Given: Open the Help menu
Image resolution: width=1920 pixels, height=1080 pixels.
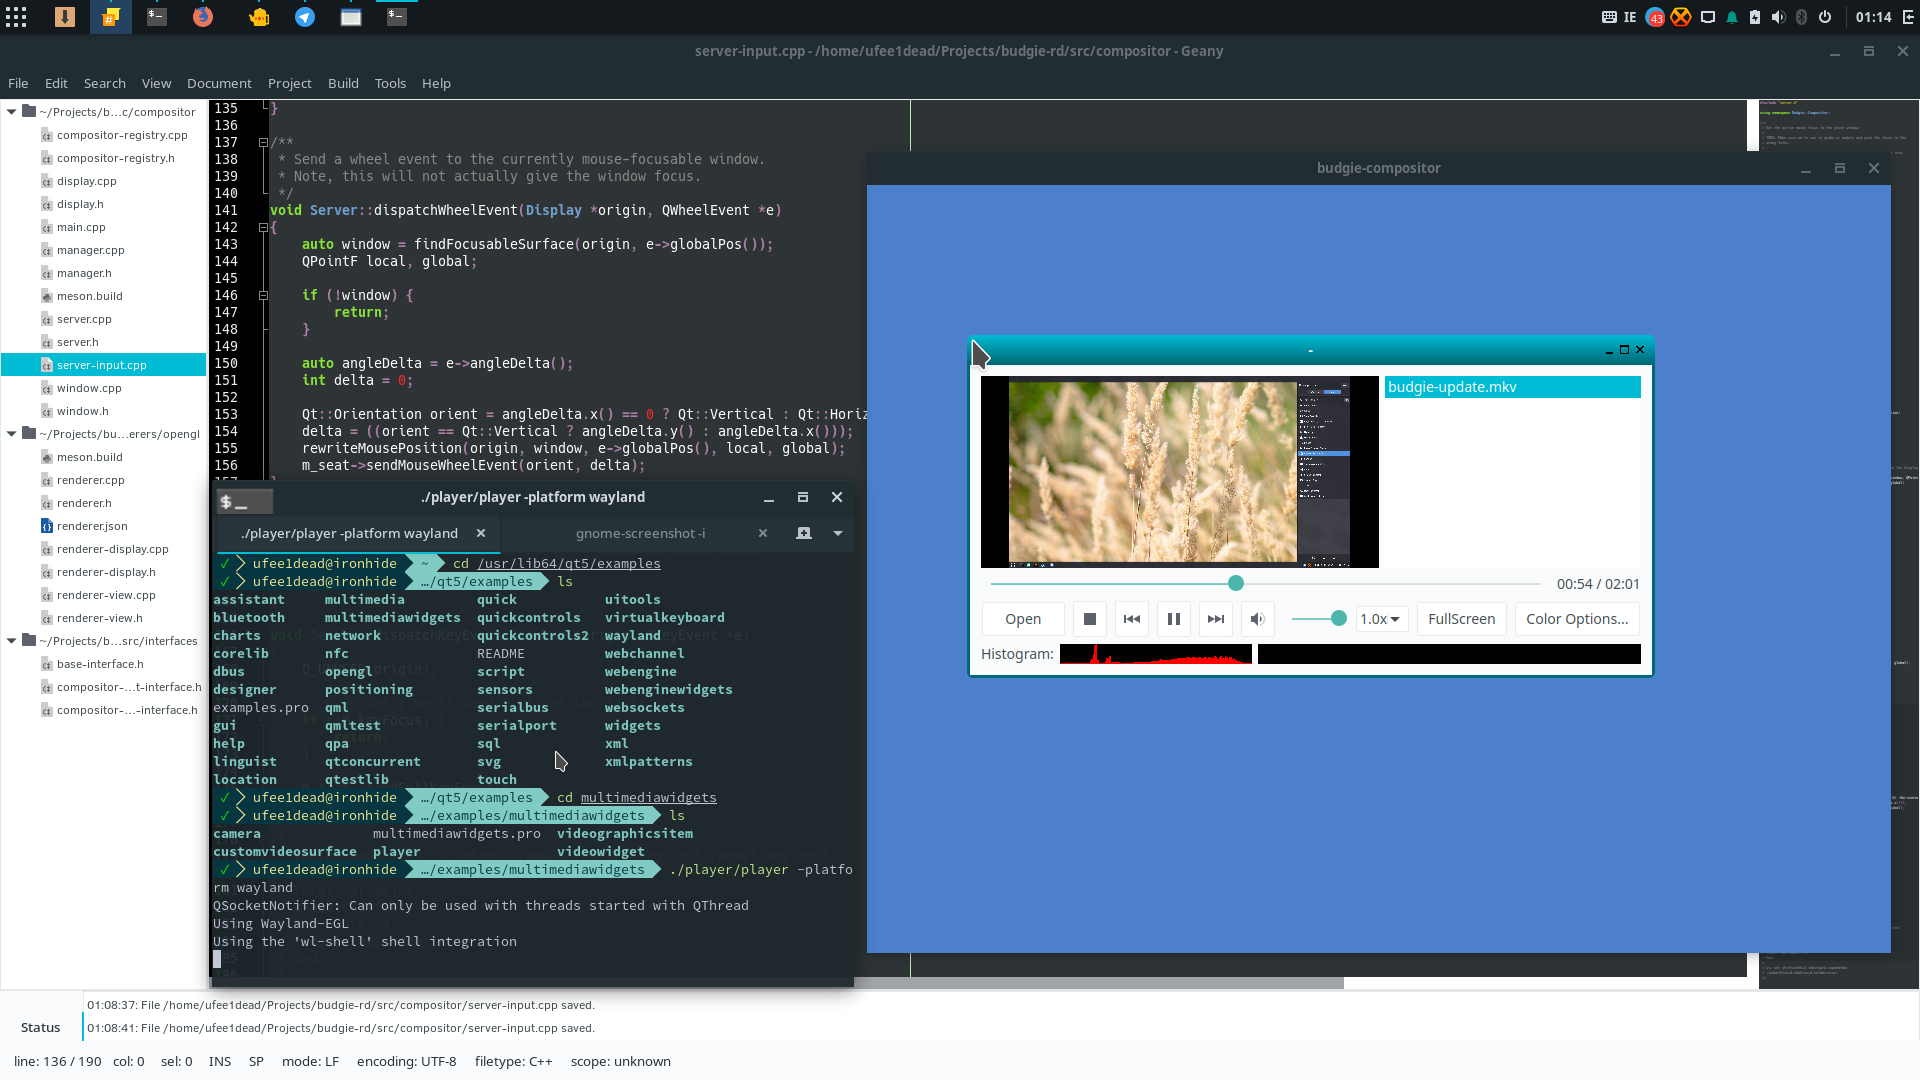Looking at the screenshot, I should click(436, 83).
